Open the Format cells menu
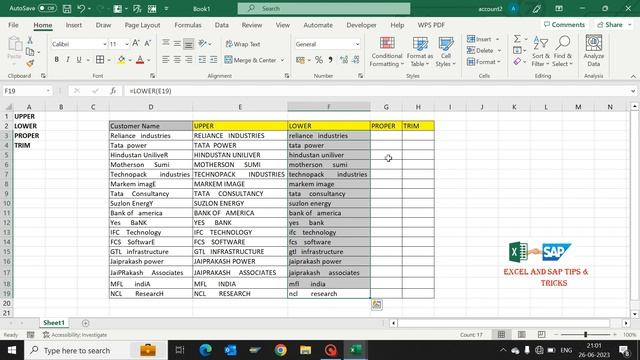The height and width of the screenshot is (360, 640). (x=484, y=62)
